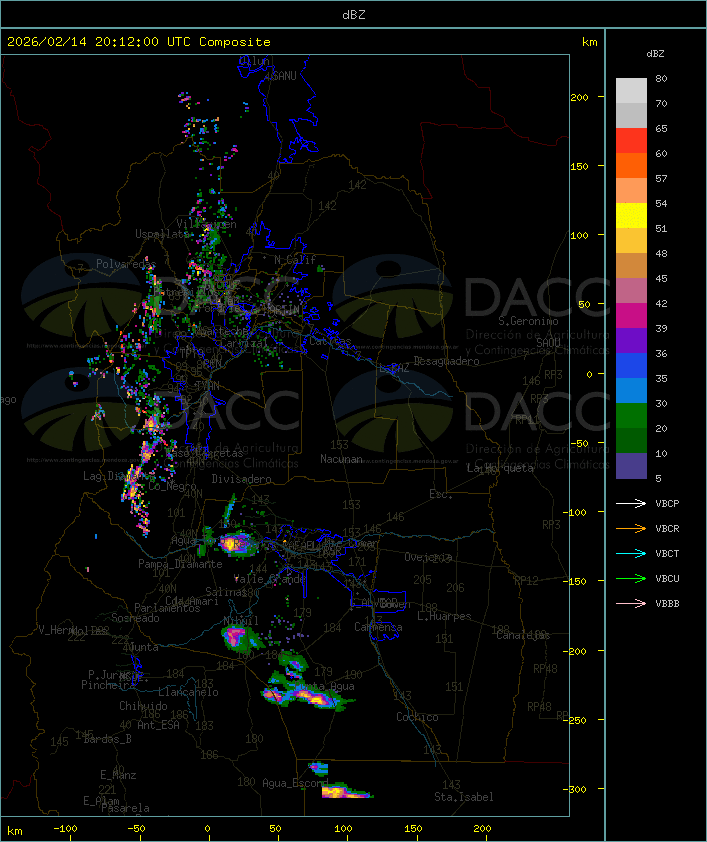The width and height of the screenshot is (707, 842).
Task: Click the pink VBBB arrow in legend
Action: 631,604
